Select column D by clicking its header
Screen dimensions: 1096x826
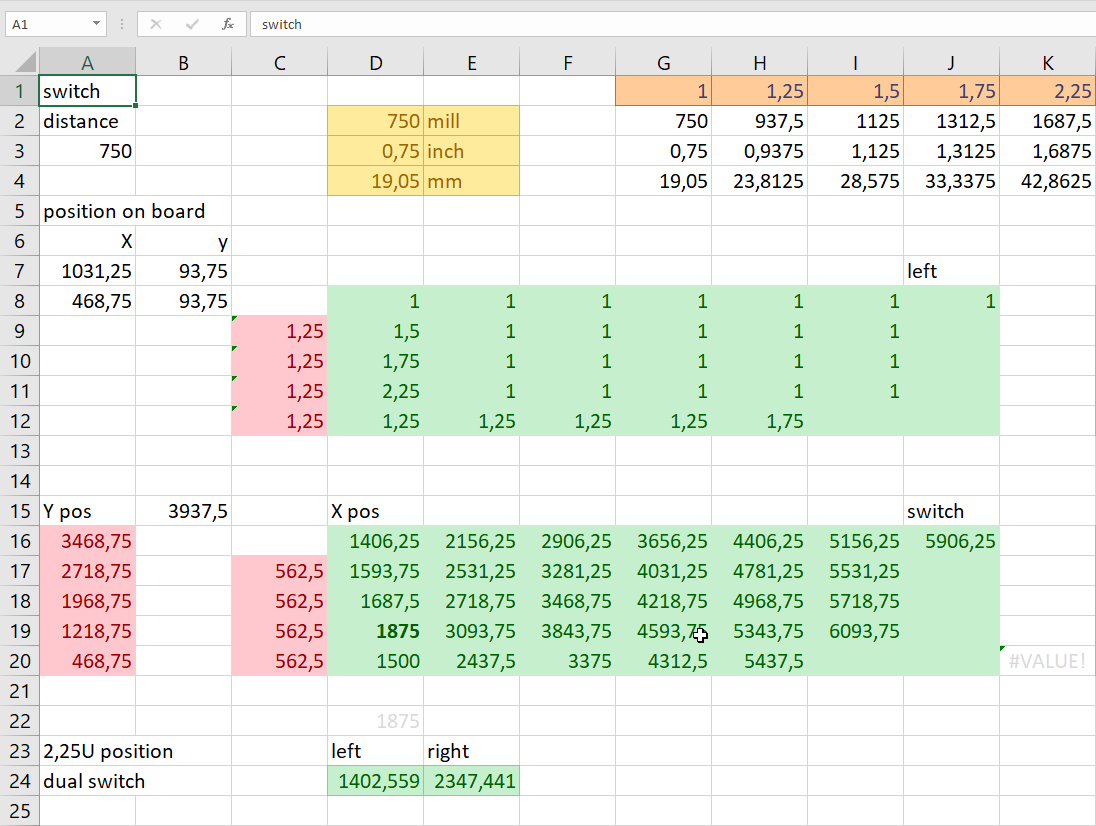(x=375, y=60)
